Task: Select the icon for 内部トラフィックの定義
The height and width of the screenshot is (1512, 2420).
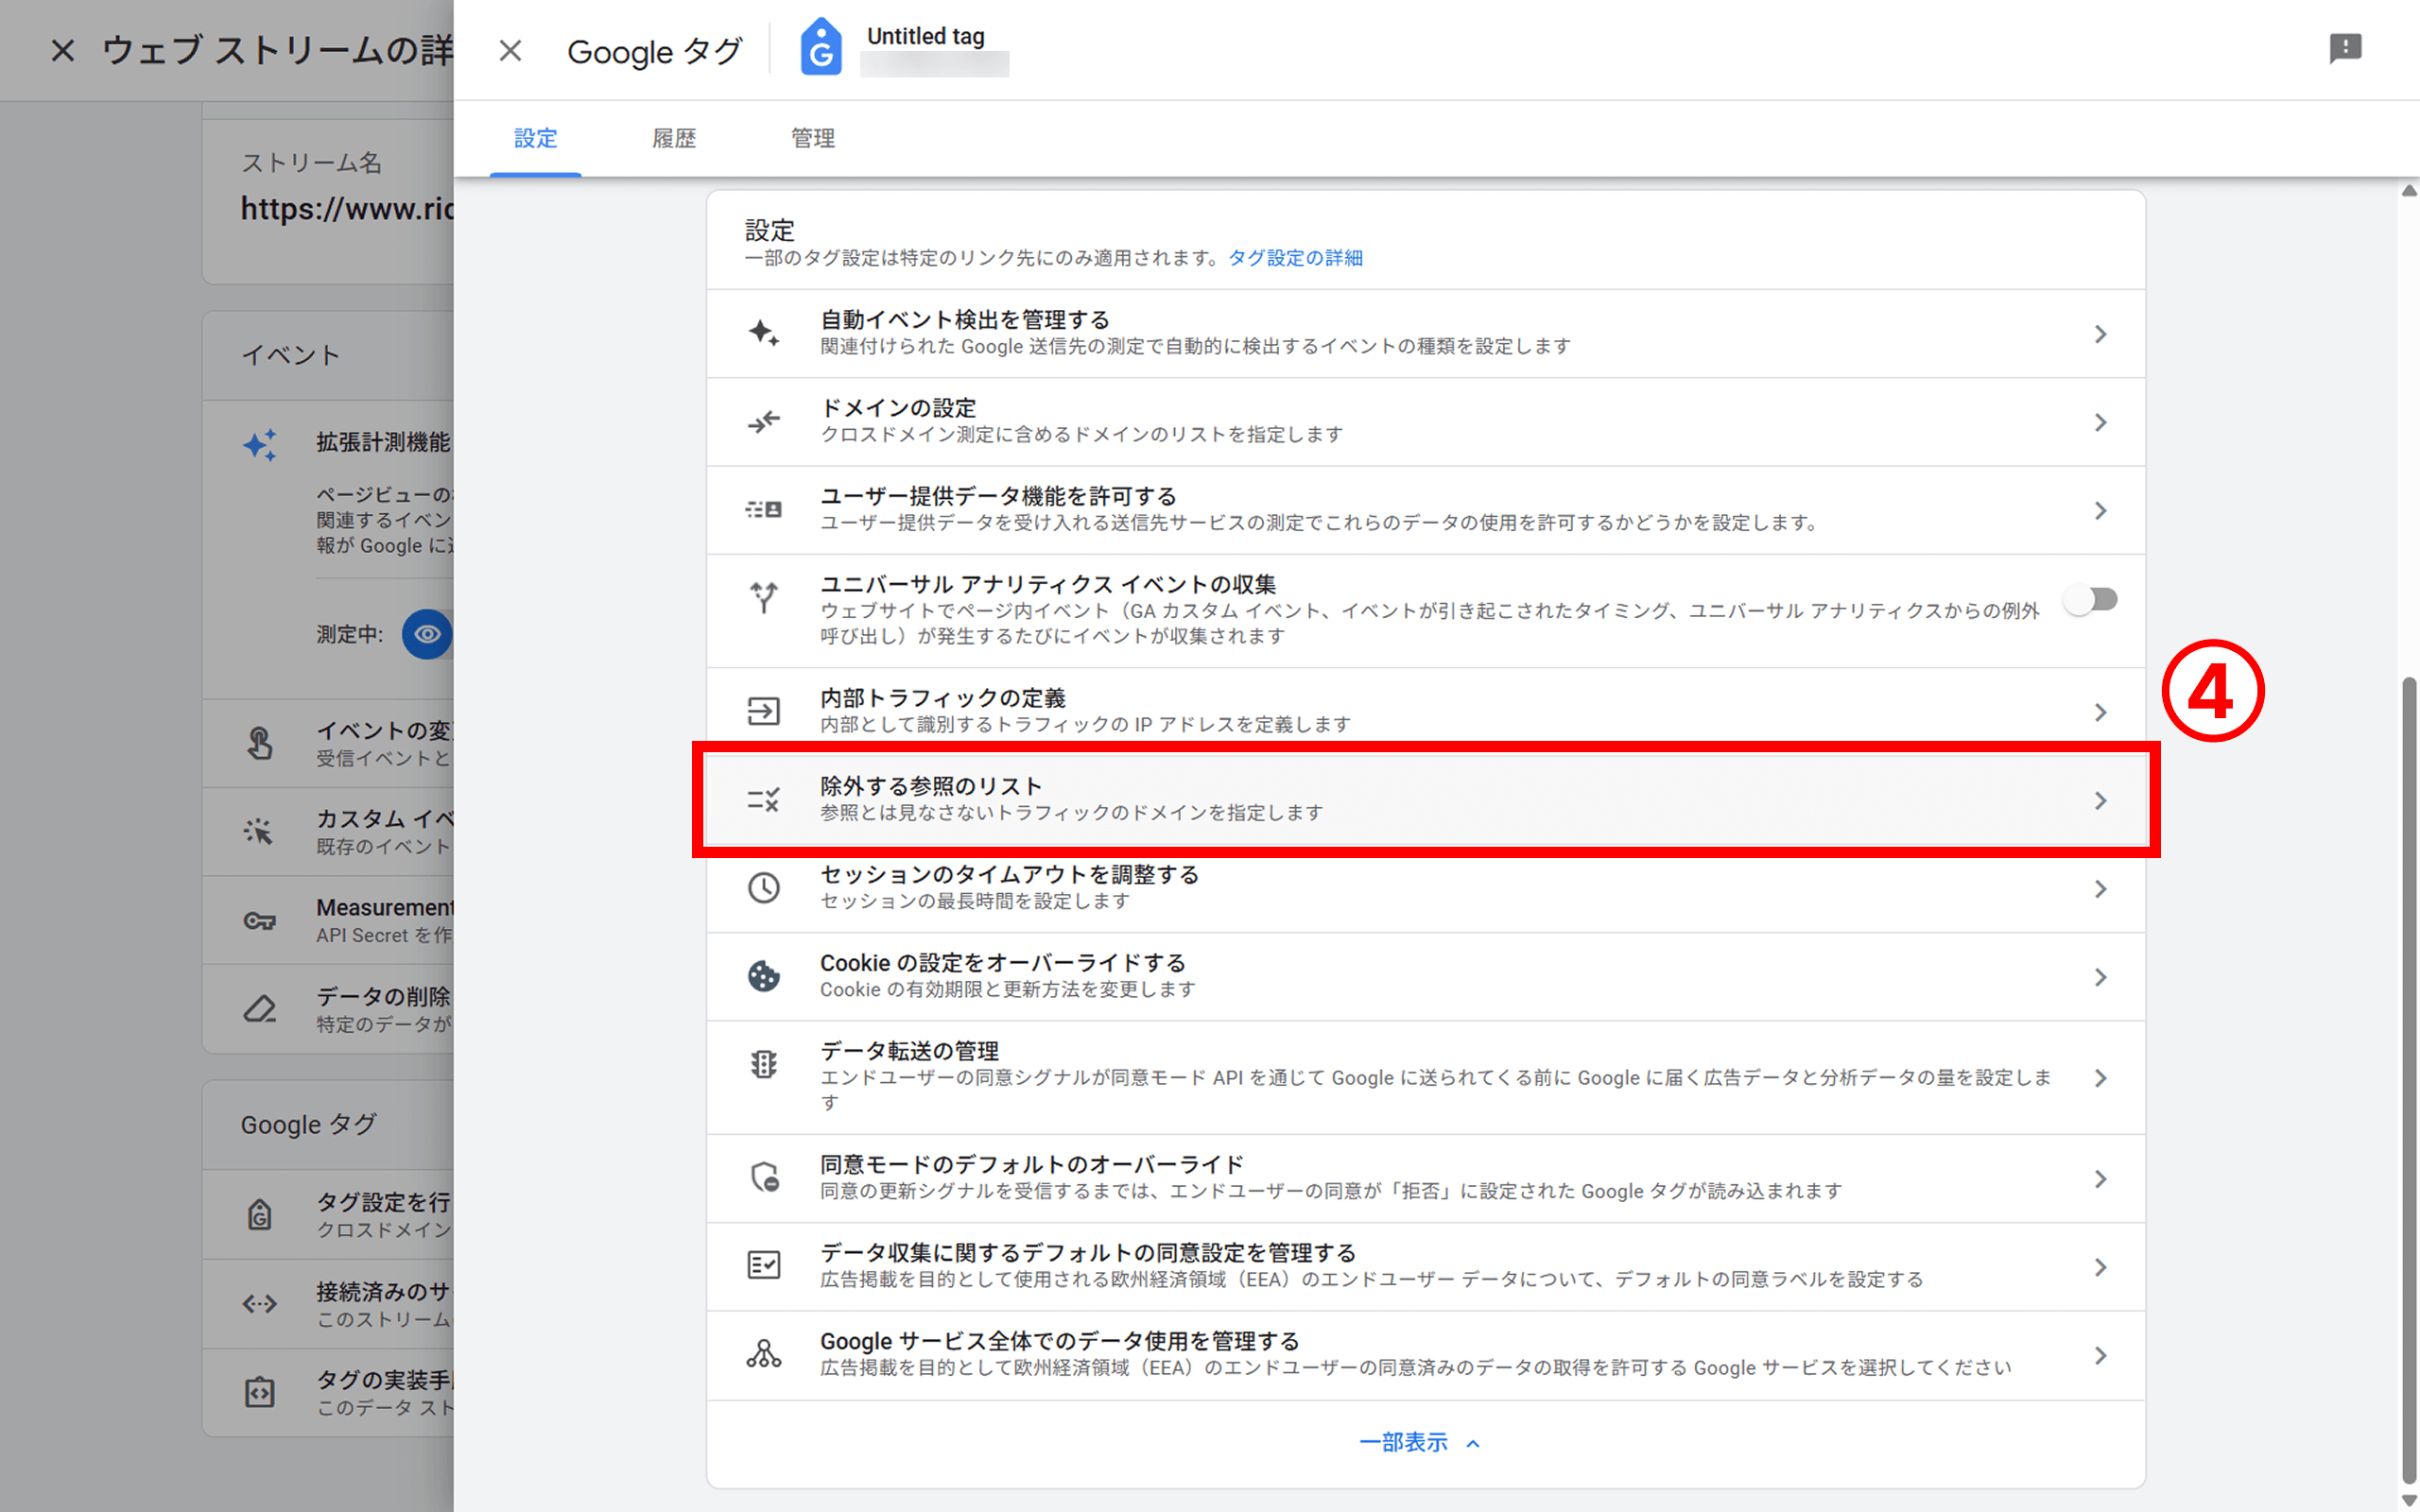Action: click(x=764, y=710)
